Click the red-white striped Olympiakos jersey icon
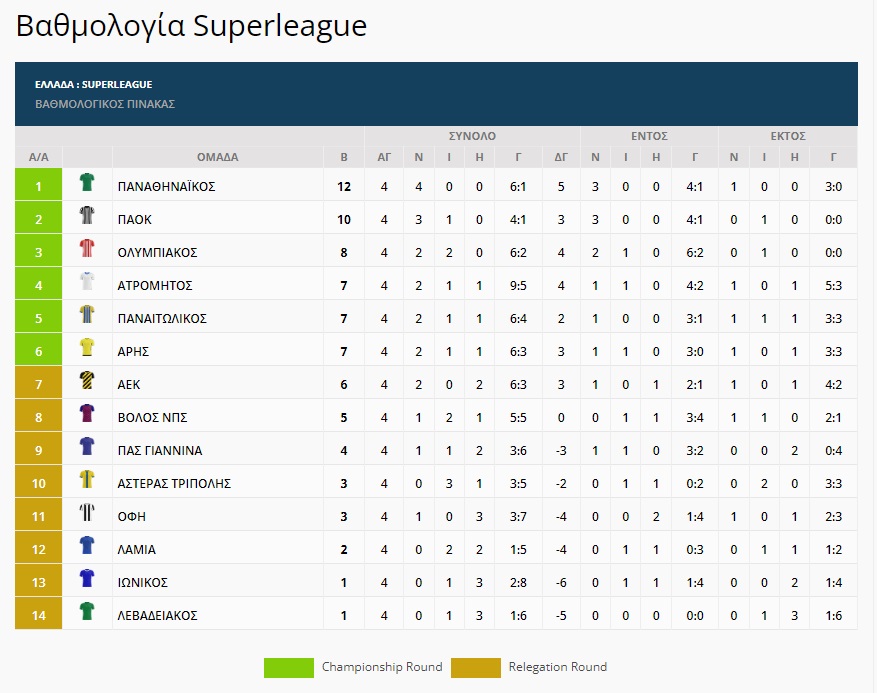 point(87,248)
